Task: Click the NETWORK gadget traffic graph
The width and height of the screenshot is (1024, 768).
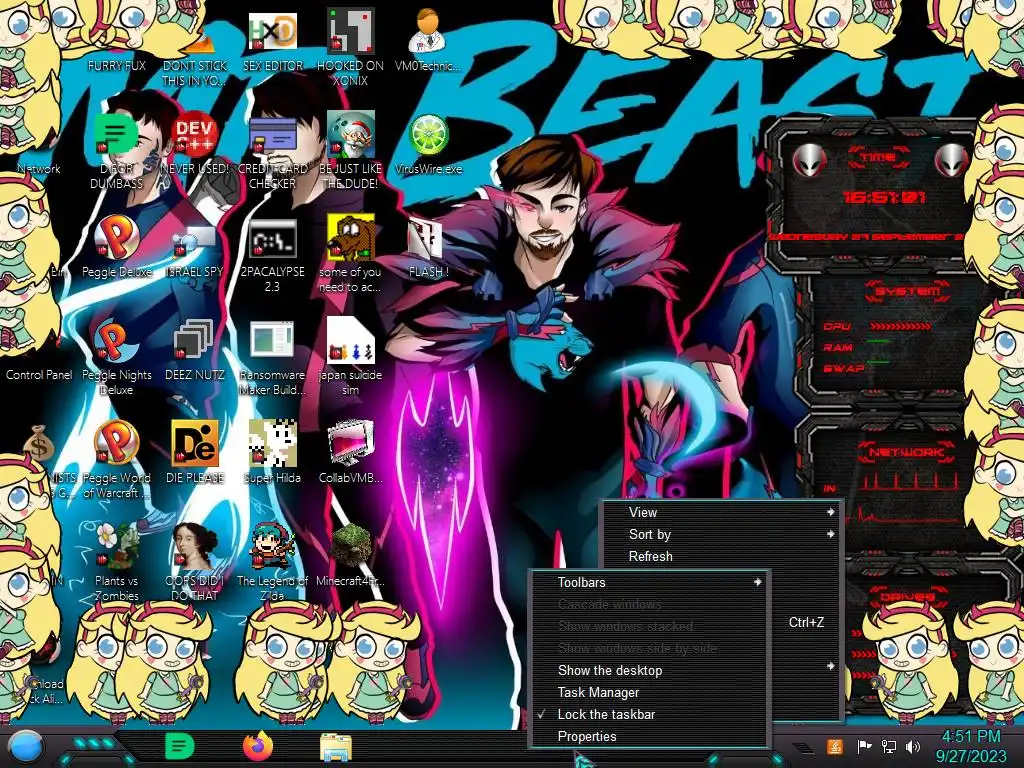Action: (x=908, y=500)
